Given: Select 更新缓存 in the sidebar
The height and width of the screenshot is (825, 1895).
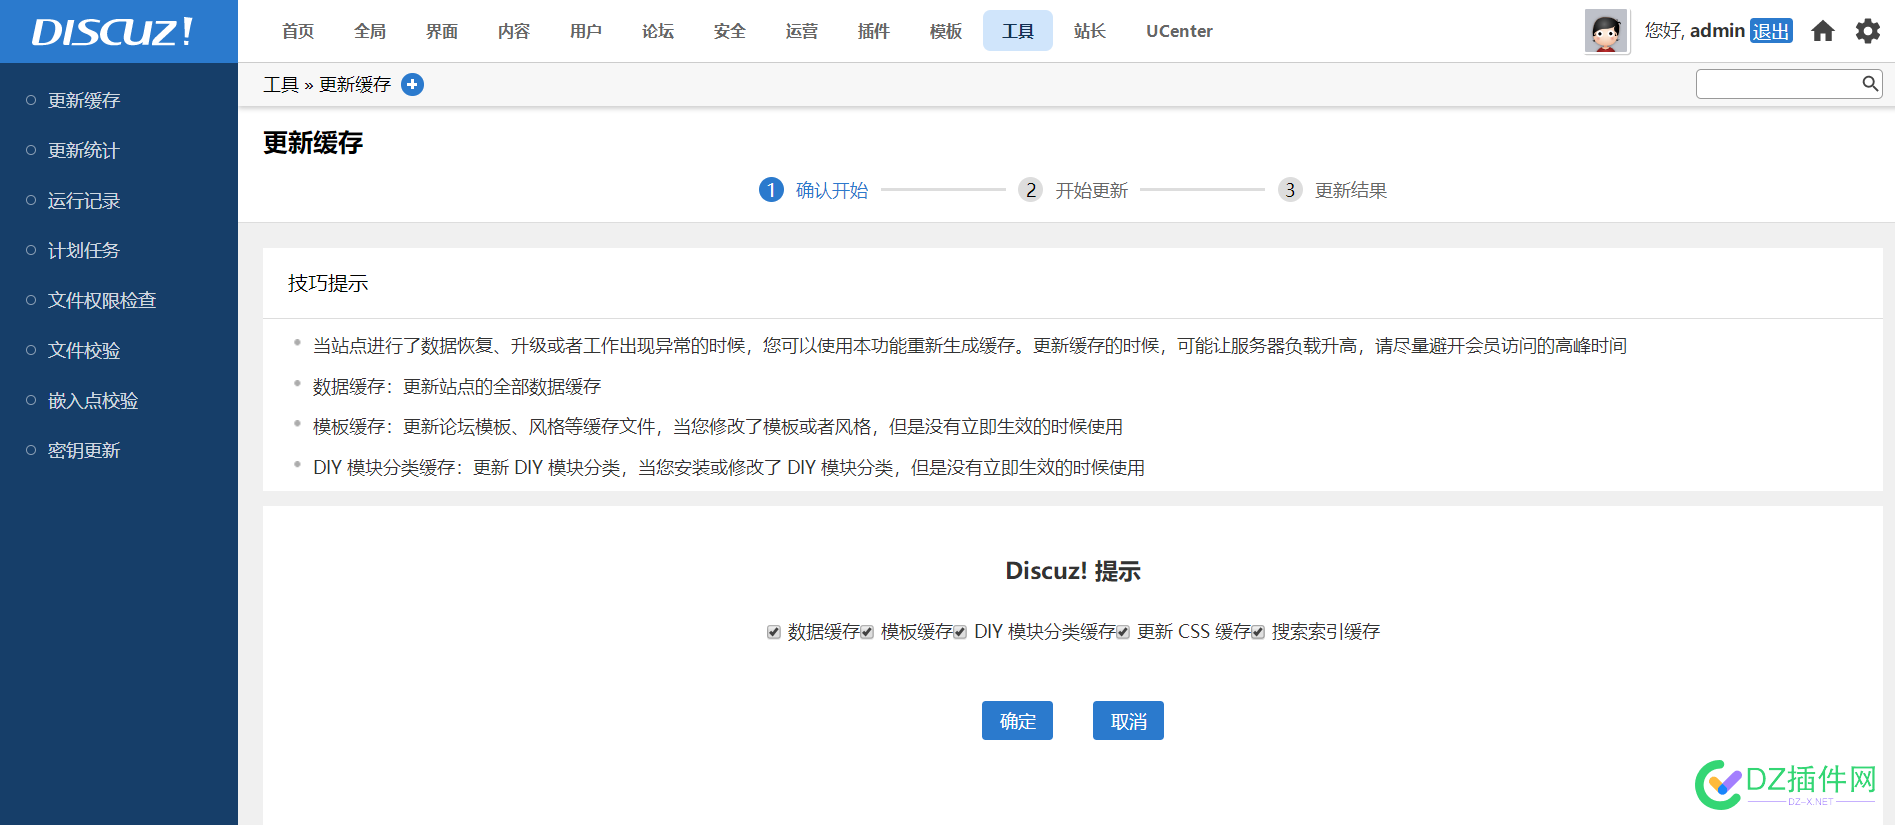Looking at the screenshot, I should click(84, 100).
